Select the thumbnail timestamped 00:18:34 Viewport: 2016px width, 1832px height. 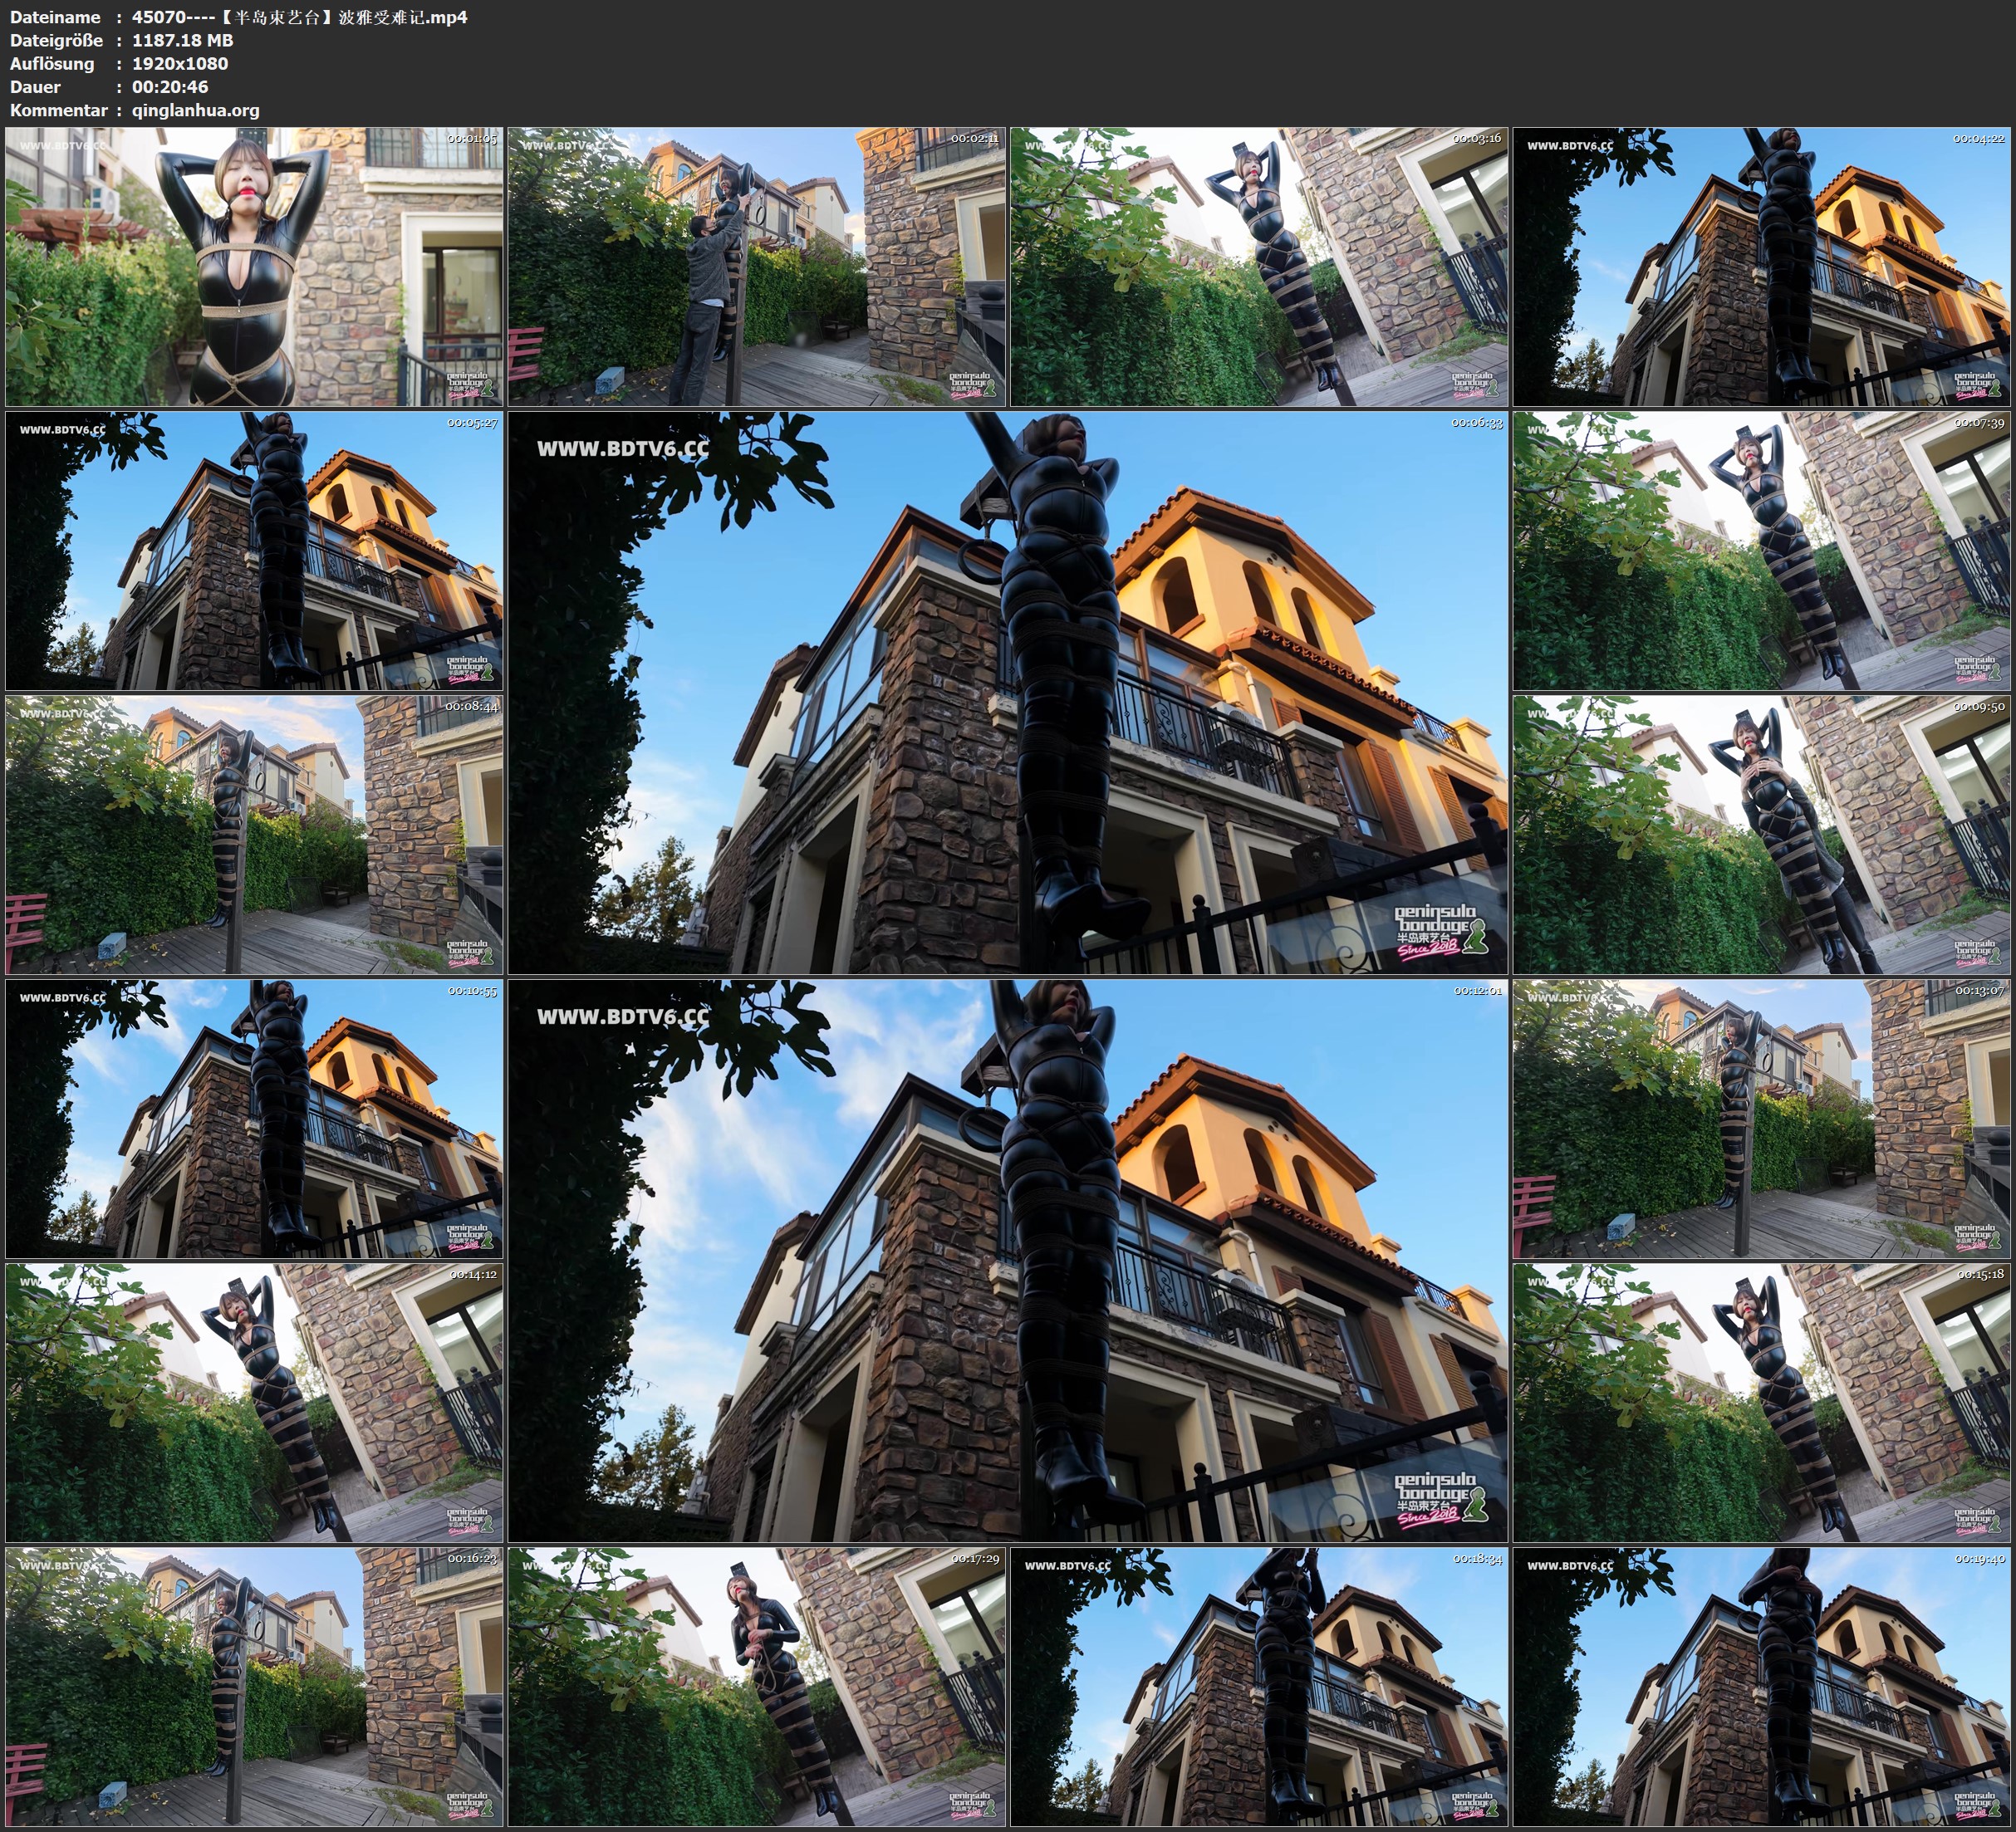[1259, 1686]
